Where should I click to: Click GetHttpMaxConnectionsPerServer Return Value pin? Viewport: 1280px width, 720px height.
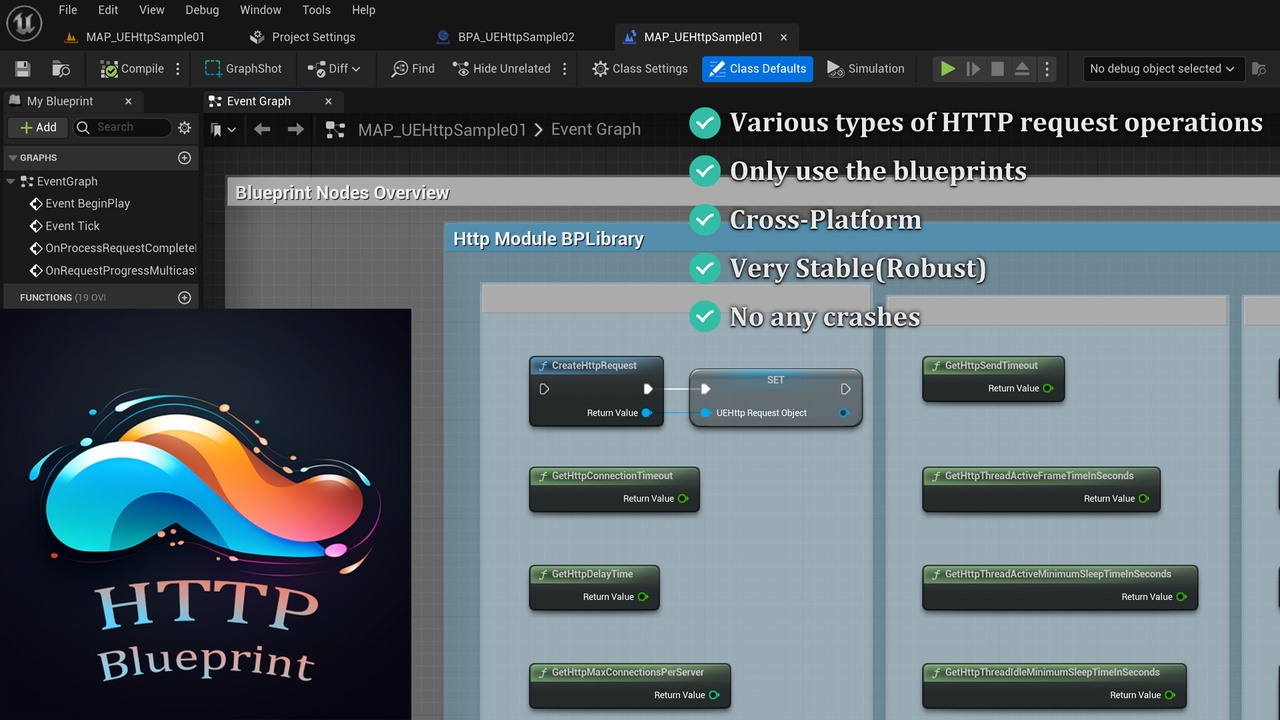coord(714,695)
